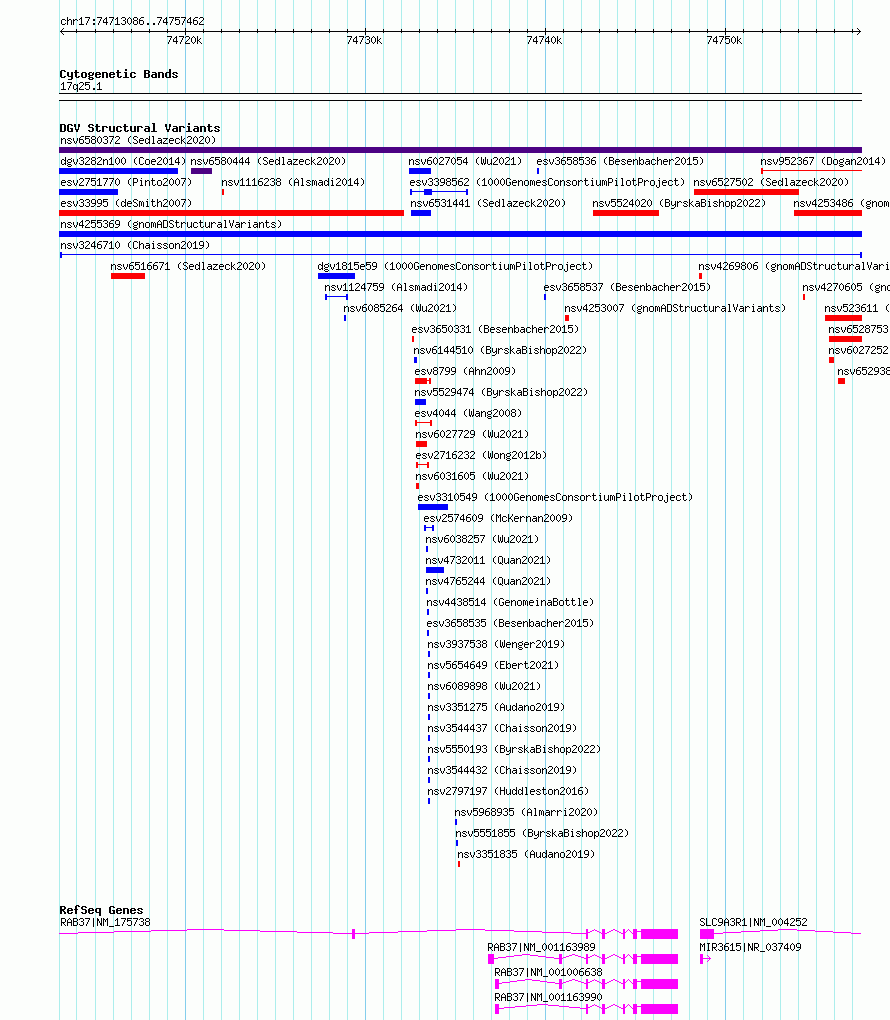Click the nsv6085264 (Wu2021) label
The width and height of the screenshot is (890, 1020).
[x=400, y=308]
